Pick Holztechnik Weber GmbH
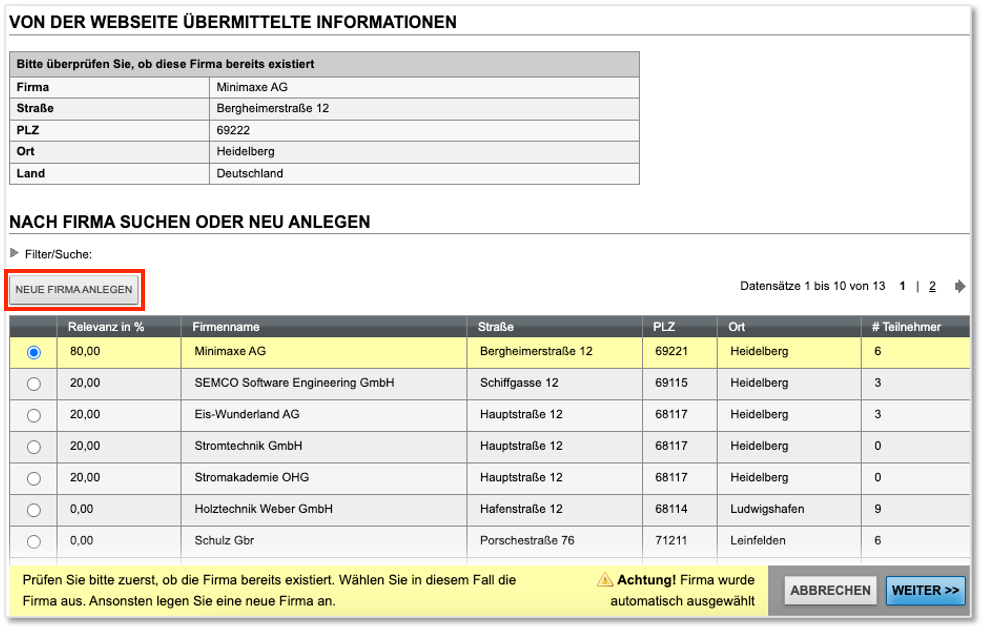Viewport: 984px width, 630px height. click(x=32, y=509)
